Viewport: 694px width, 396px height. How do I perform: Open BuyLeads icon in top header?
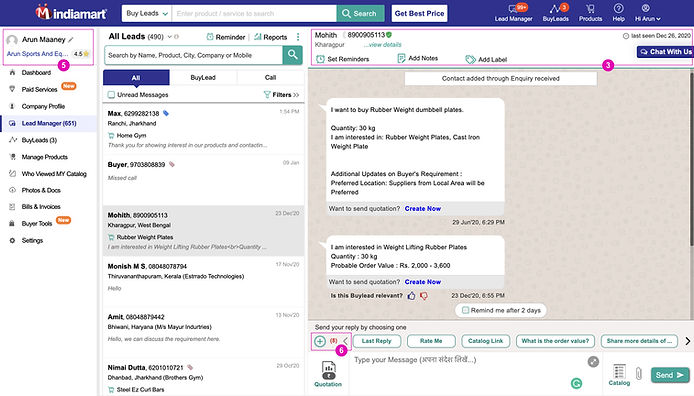tap(555, 13)
